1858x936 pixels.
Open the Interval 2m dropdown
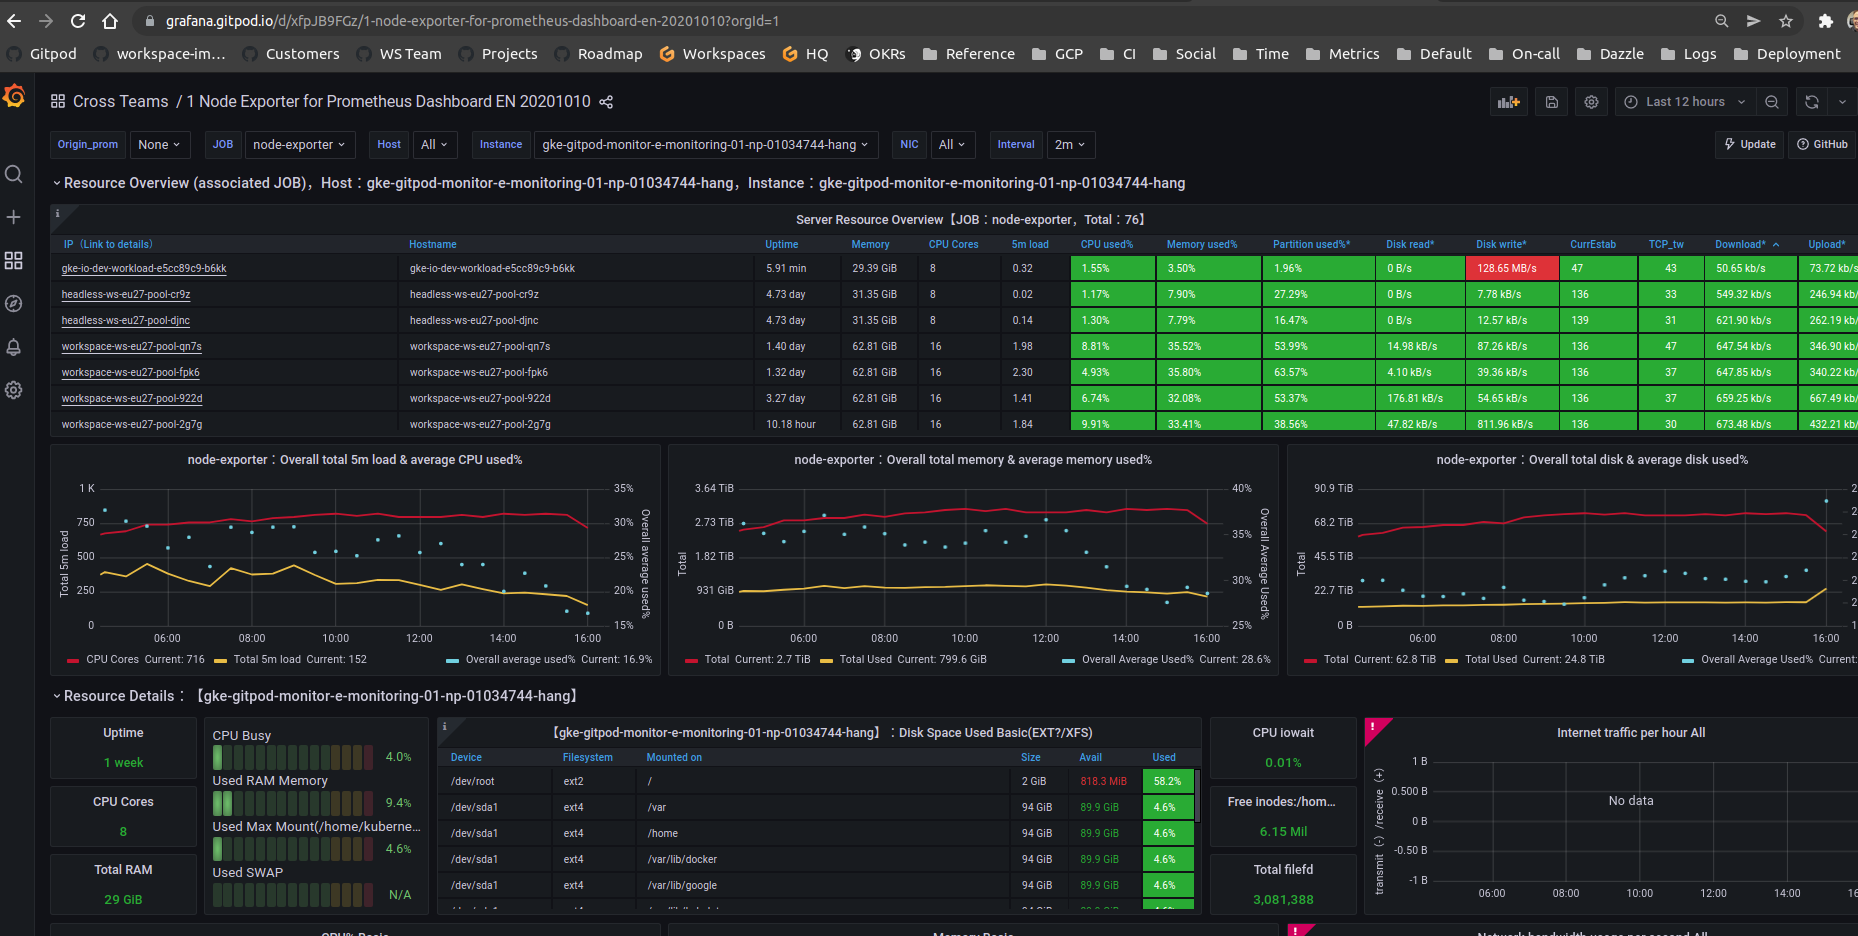tap(1070, 145)
